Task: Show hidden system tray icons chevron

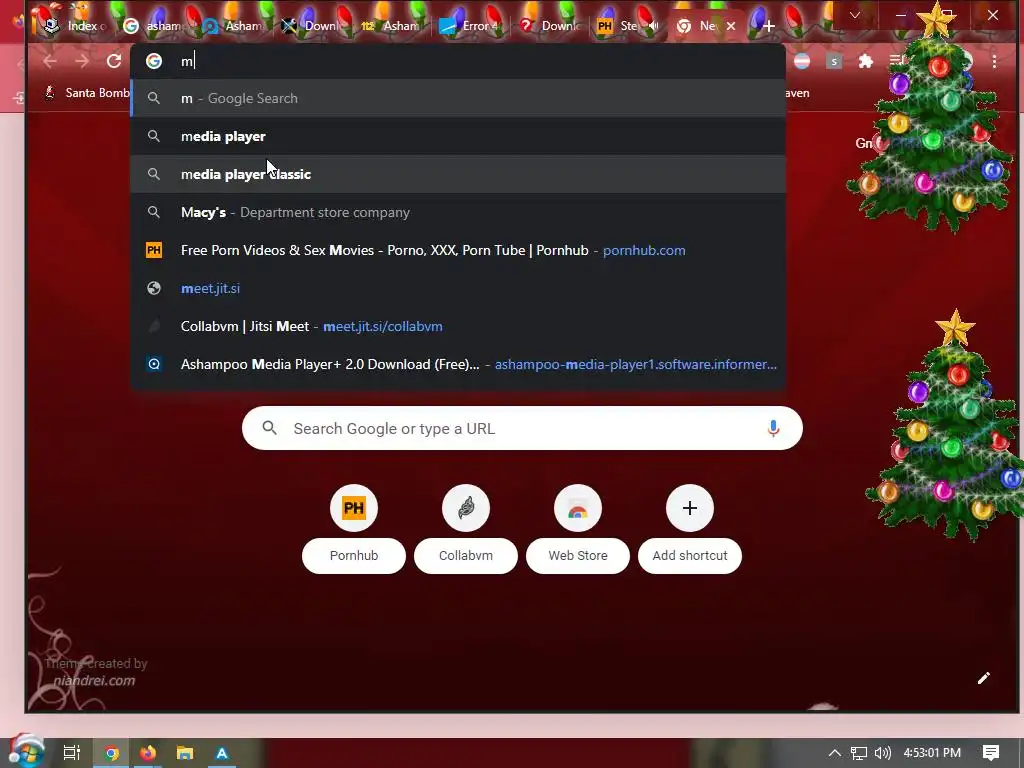Action: coord(835,753)
